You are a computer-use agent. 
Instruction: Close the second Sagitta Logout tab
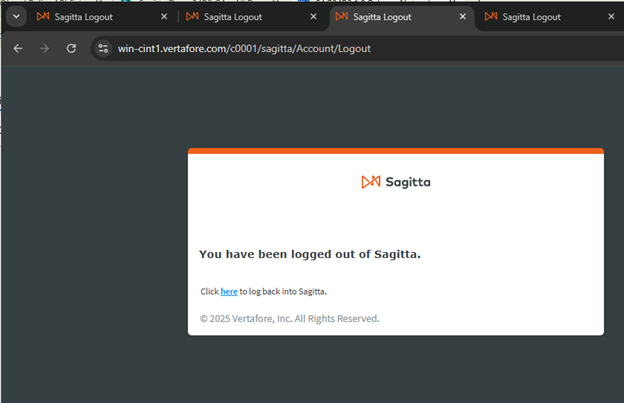pyautogui.click(x=314, y=17)
